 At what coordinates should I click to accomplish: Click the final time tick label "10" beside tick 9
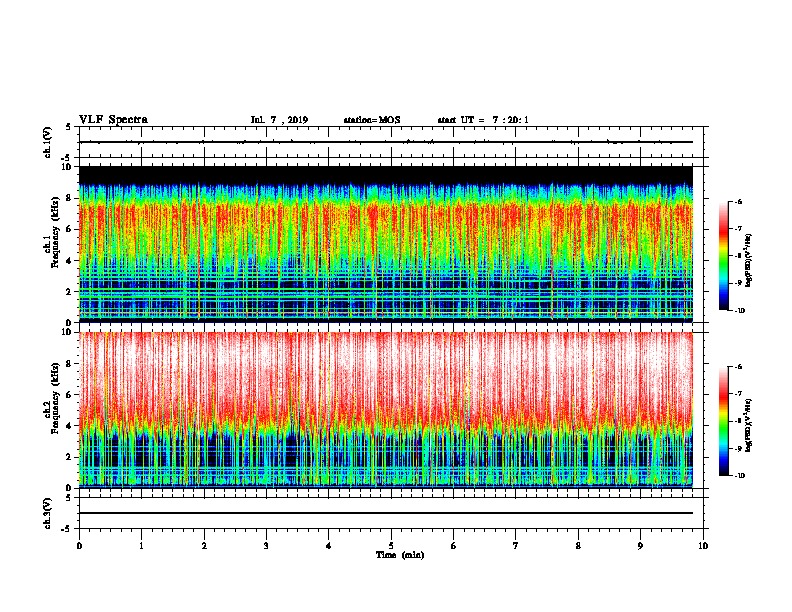click(x=703, y=546)
